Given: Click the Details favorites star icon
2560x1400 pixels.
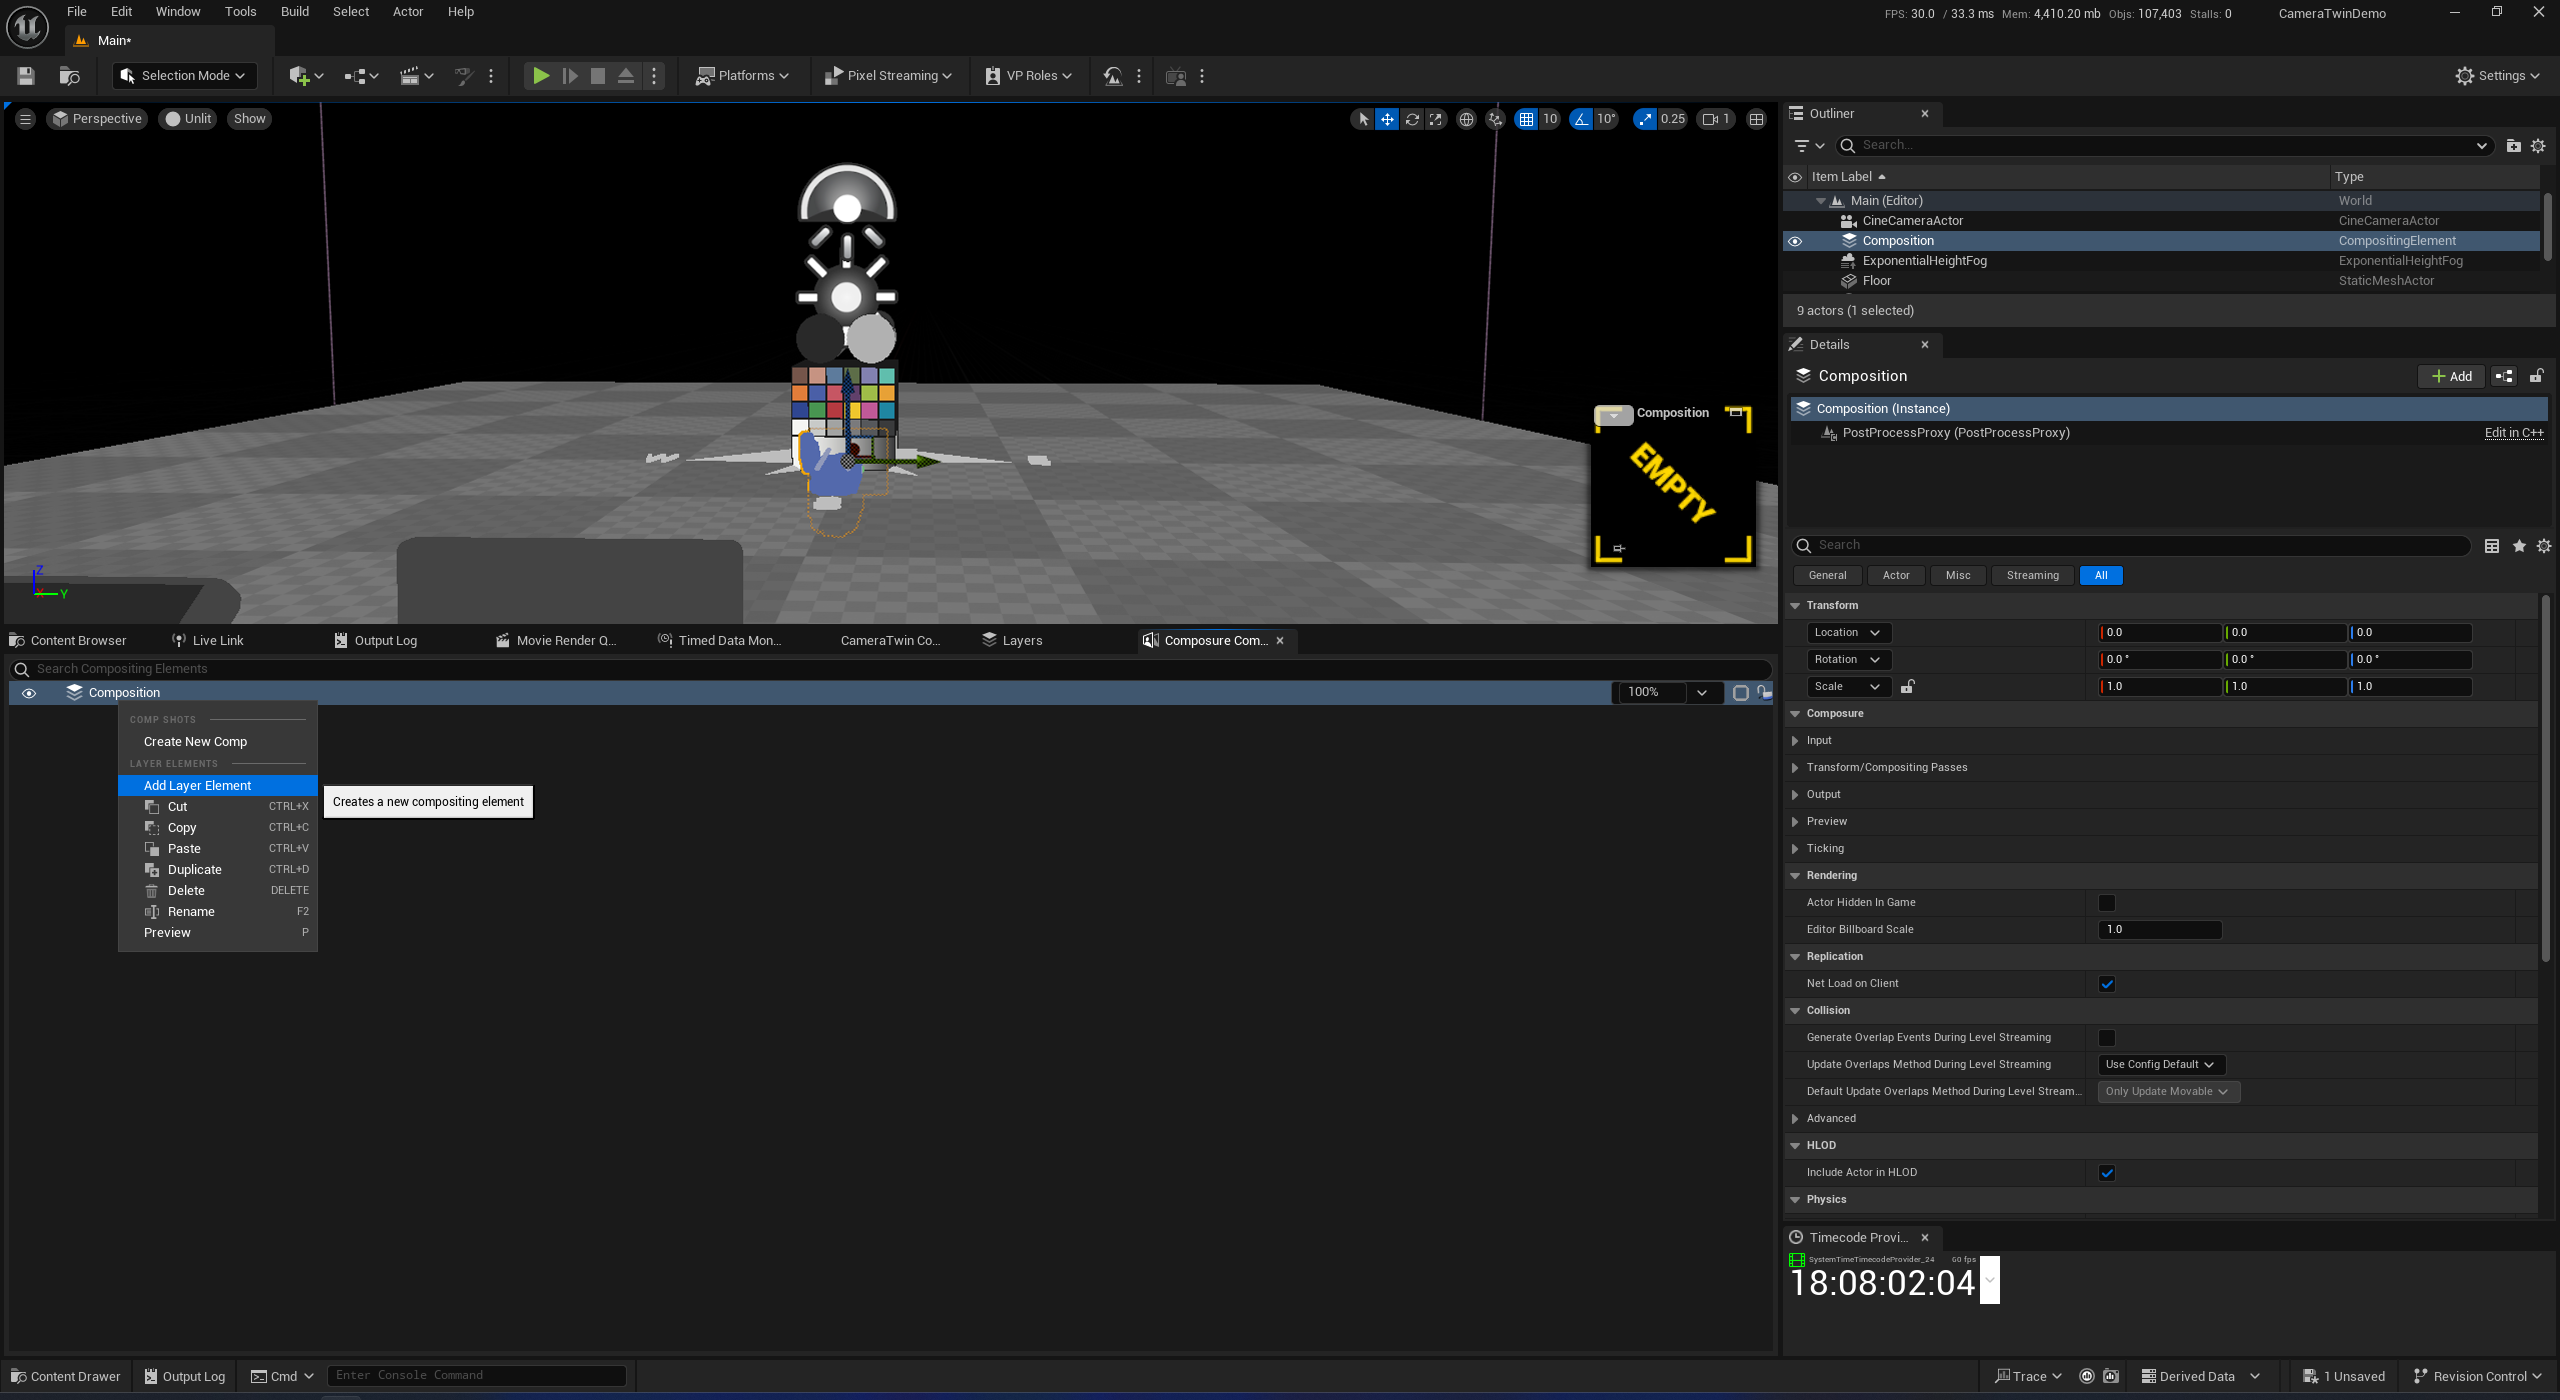Looking at the screenshot, I should point(2519,546).
